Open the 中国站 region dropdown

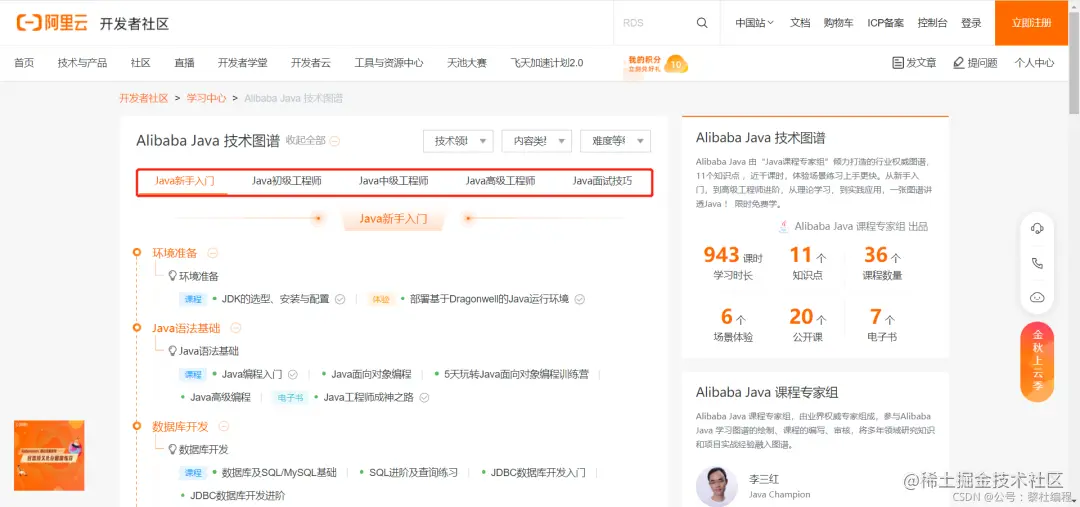(x=754, y=23)
